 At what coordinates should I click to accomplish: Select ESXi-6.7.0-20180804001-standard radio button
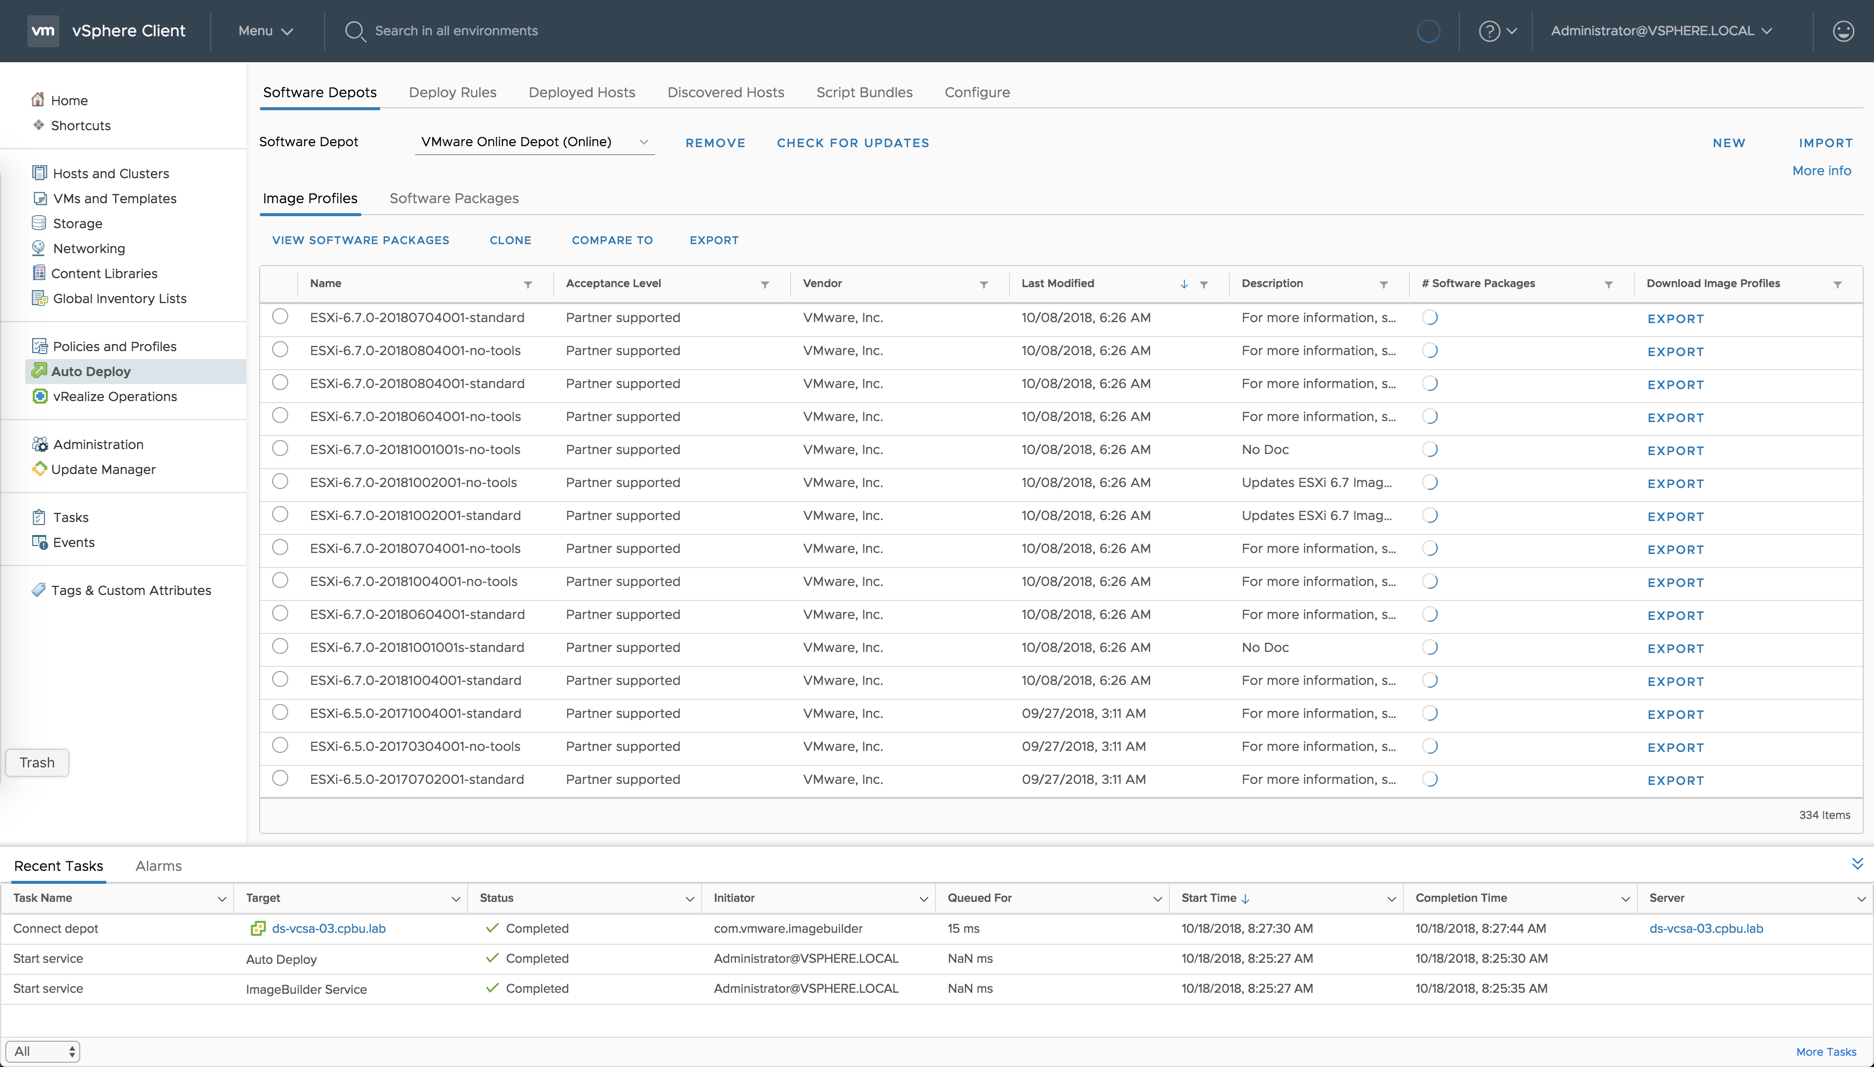(280, 383)
